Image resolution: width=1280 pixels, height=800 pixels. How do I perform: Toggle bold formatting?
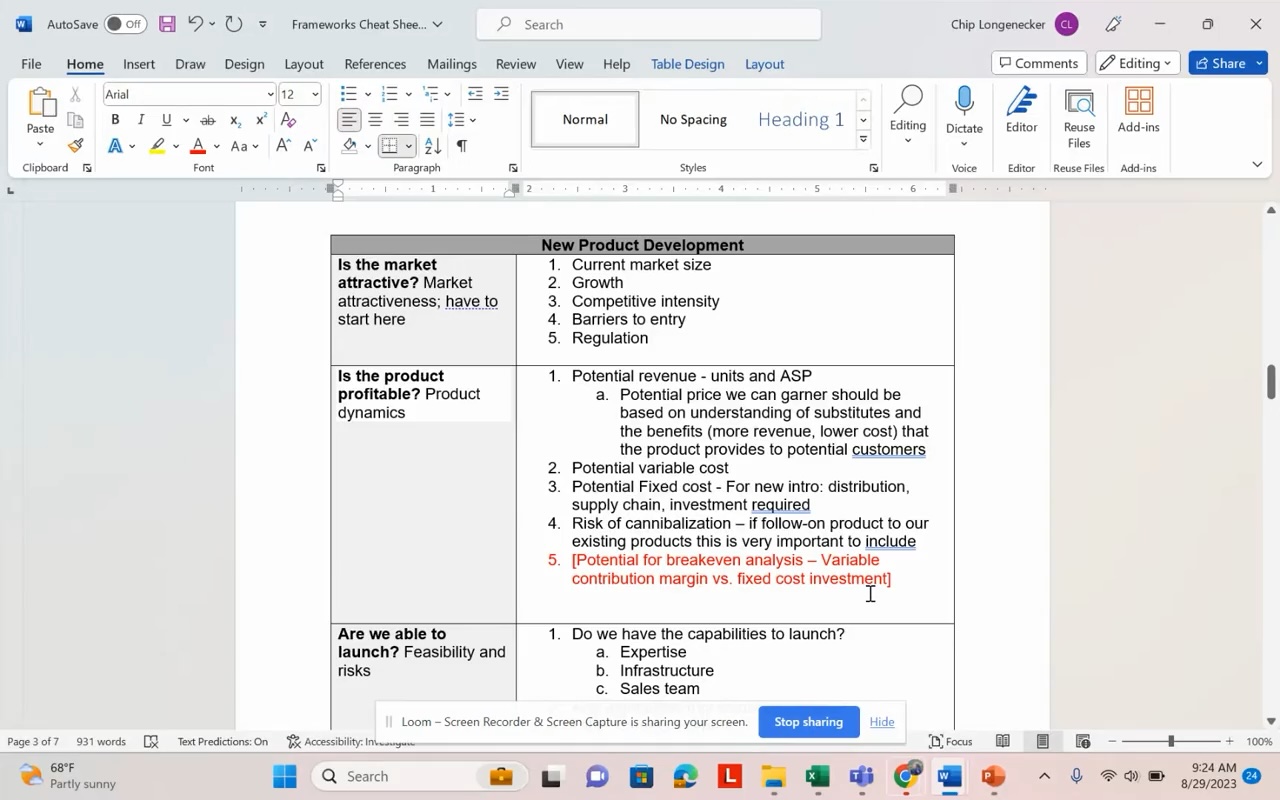click(115, 120)
